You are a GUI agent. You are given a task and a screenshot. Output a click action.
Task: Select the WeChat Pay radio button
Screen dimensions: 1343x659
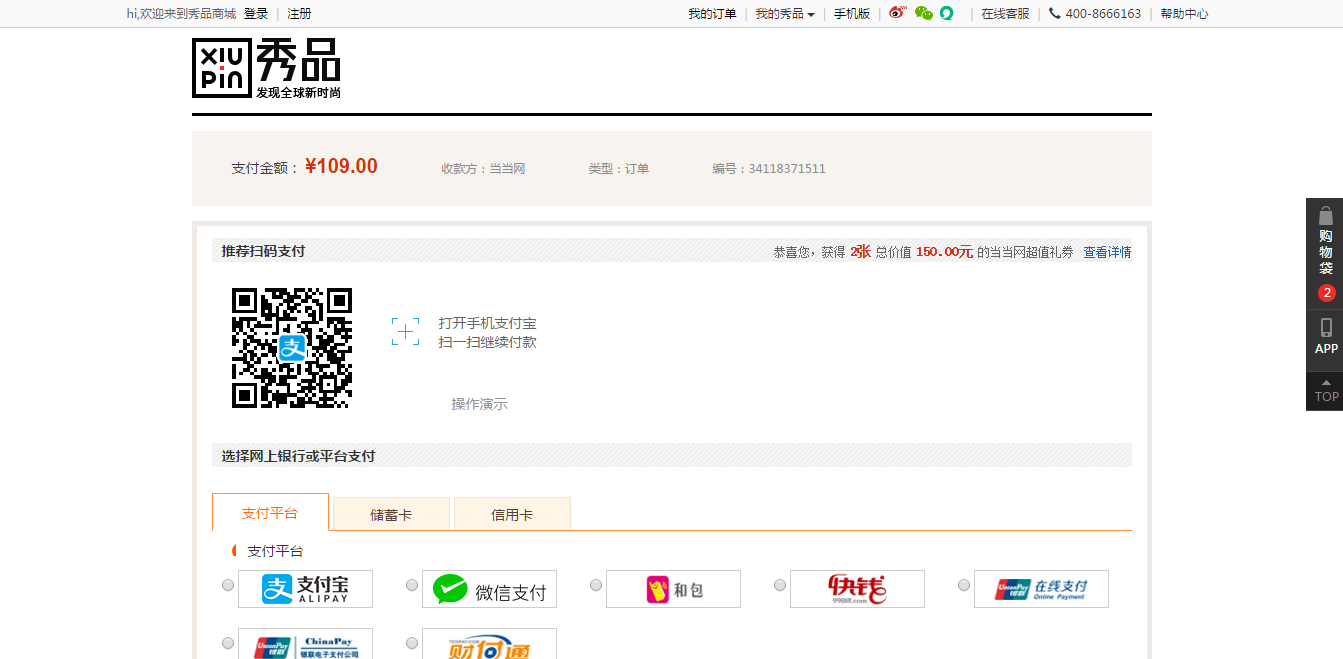412,585
